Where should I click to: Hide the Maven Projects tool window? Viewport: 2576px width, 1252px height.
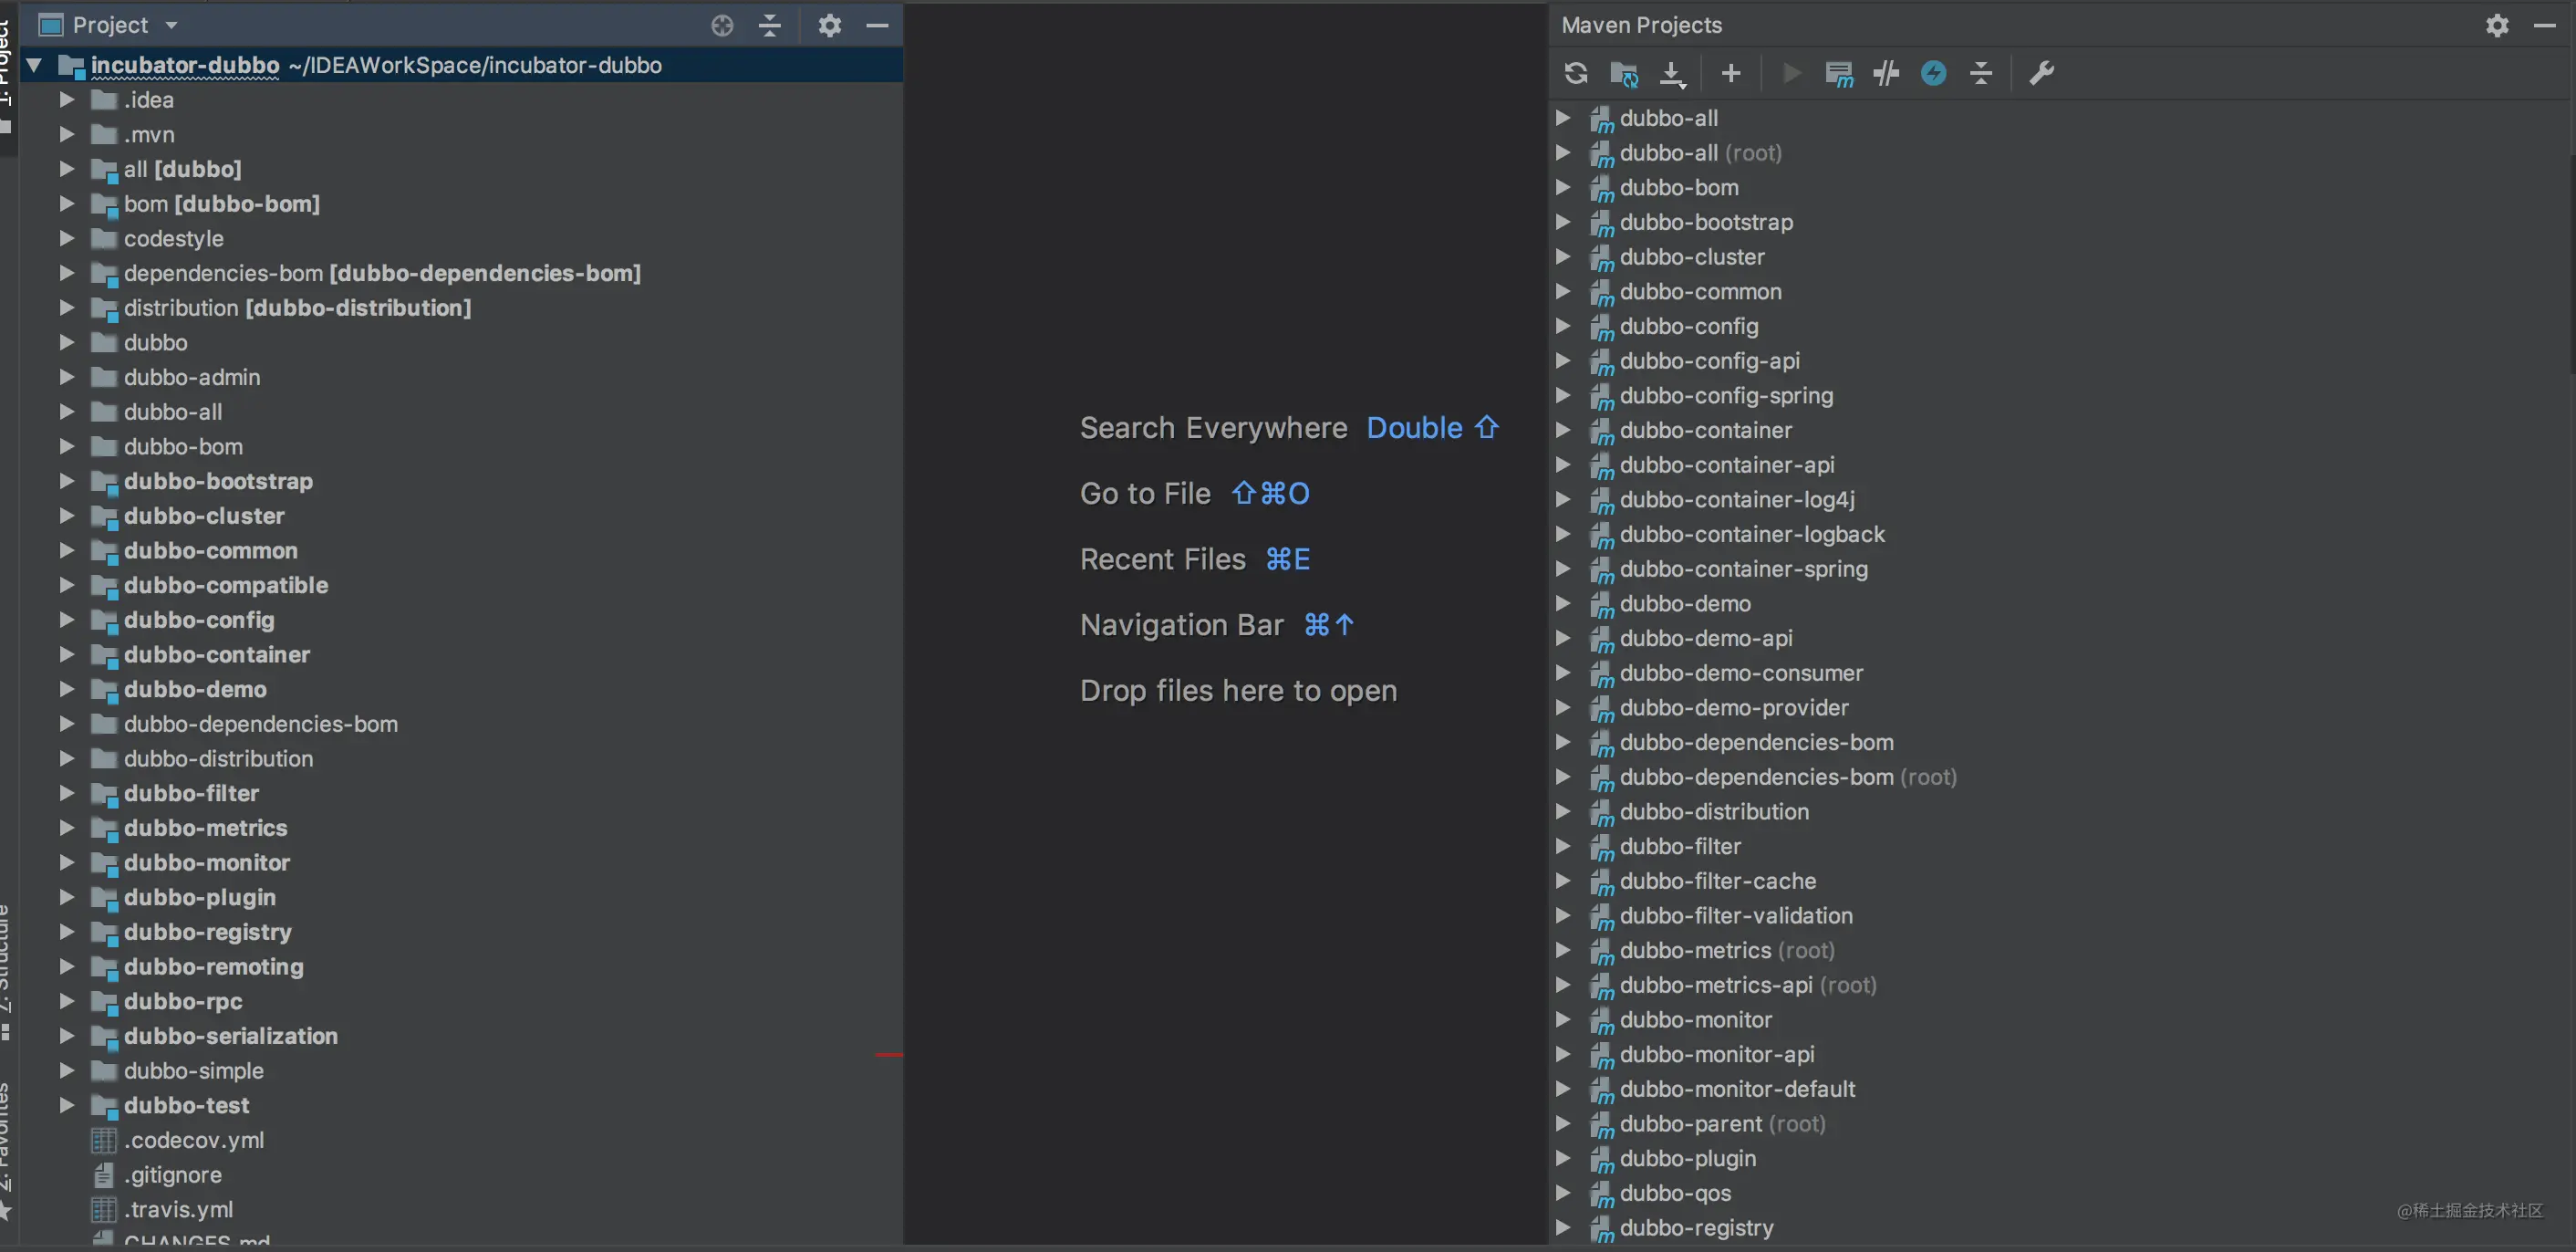[2545, 25]
